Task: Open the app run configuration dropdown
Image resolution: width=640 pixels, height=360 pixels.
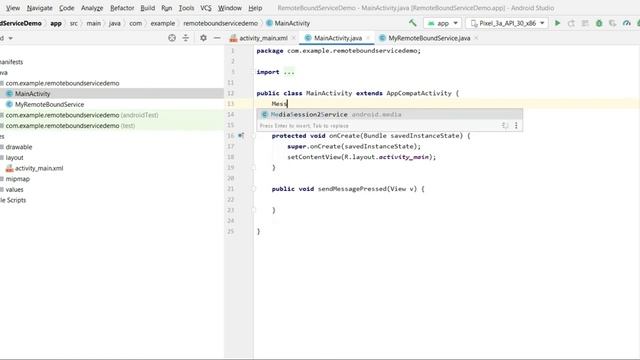Action: click(x=442, y=23)
